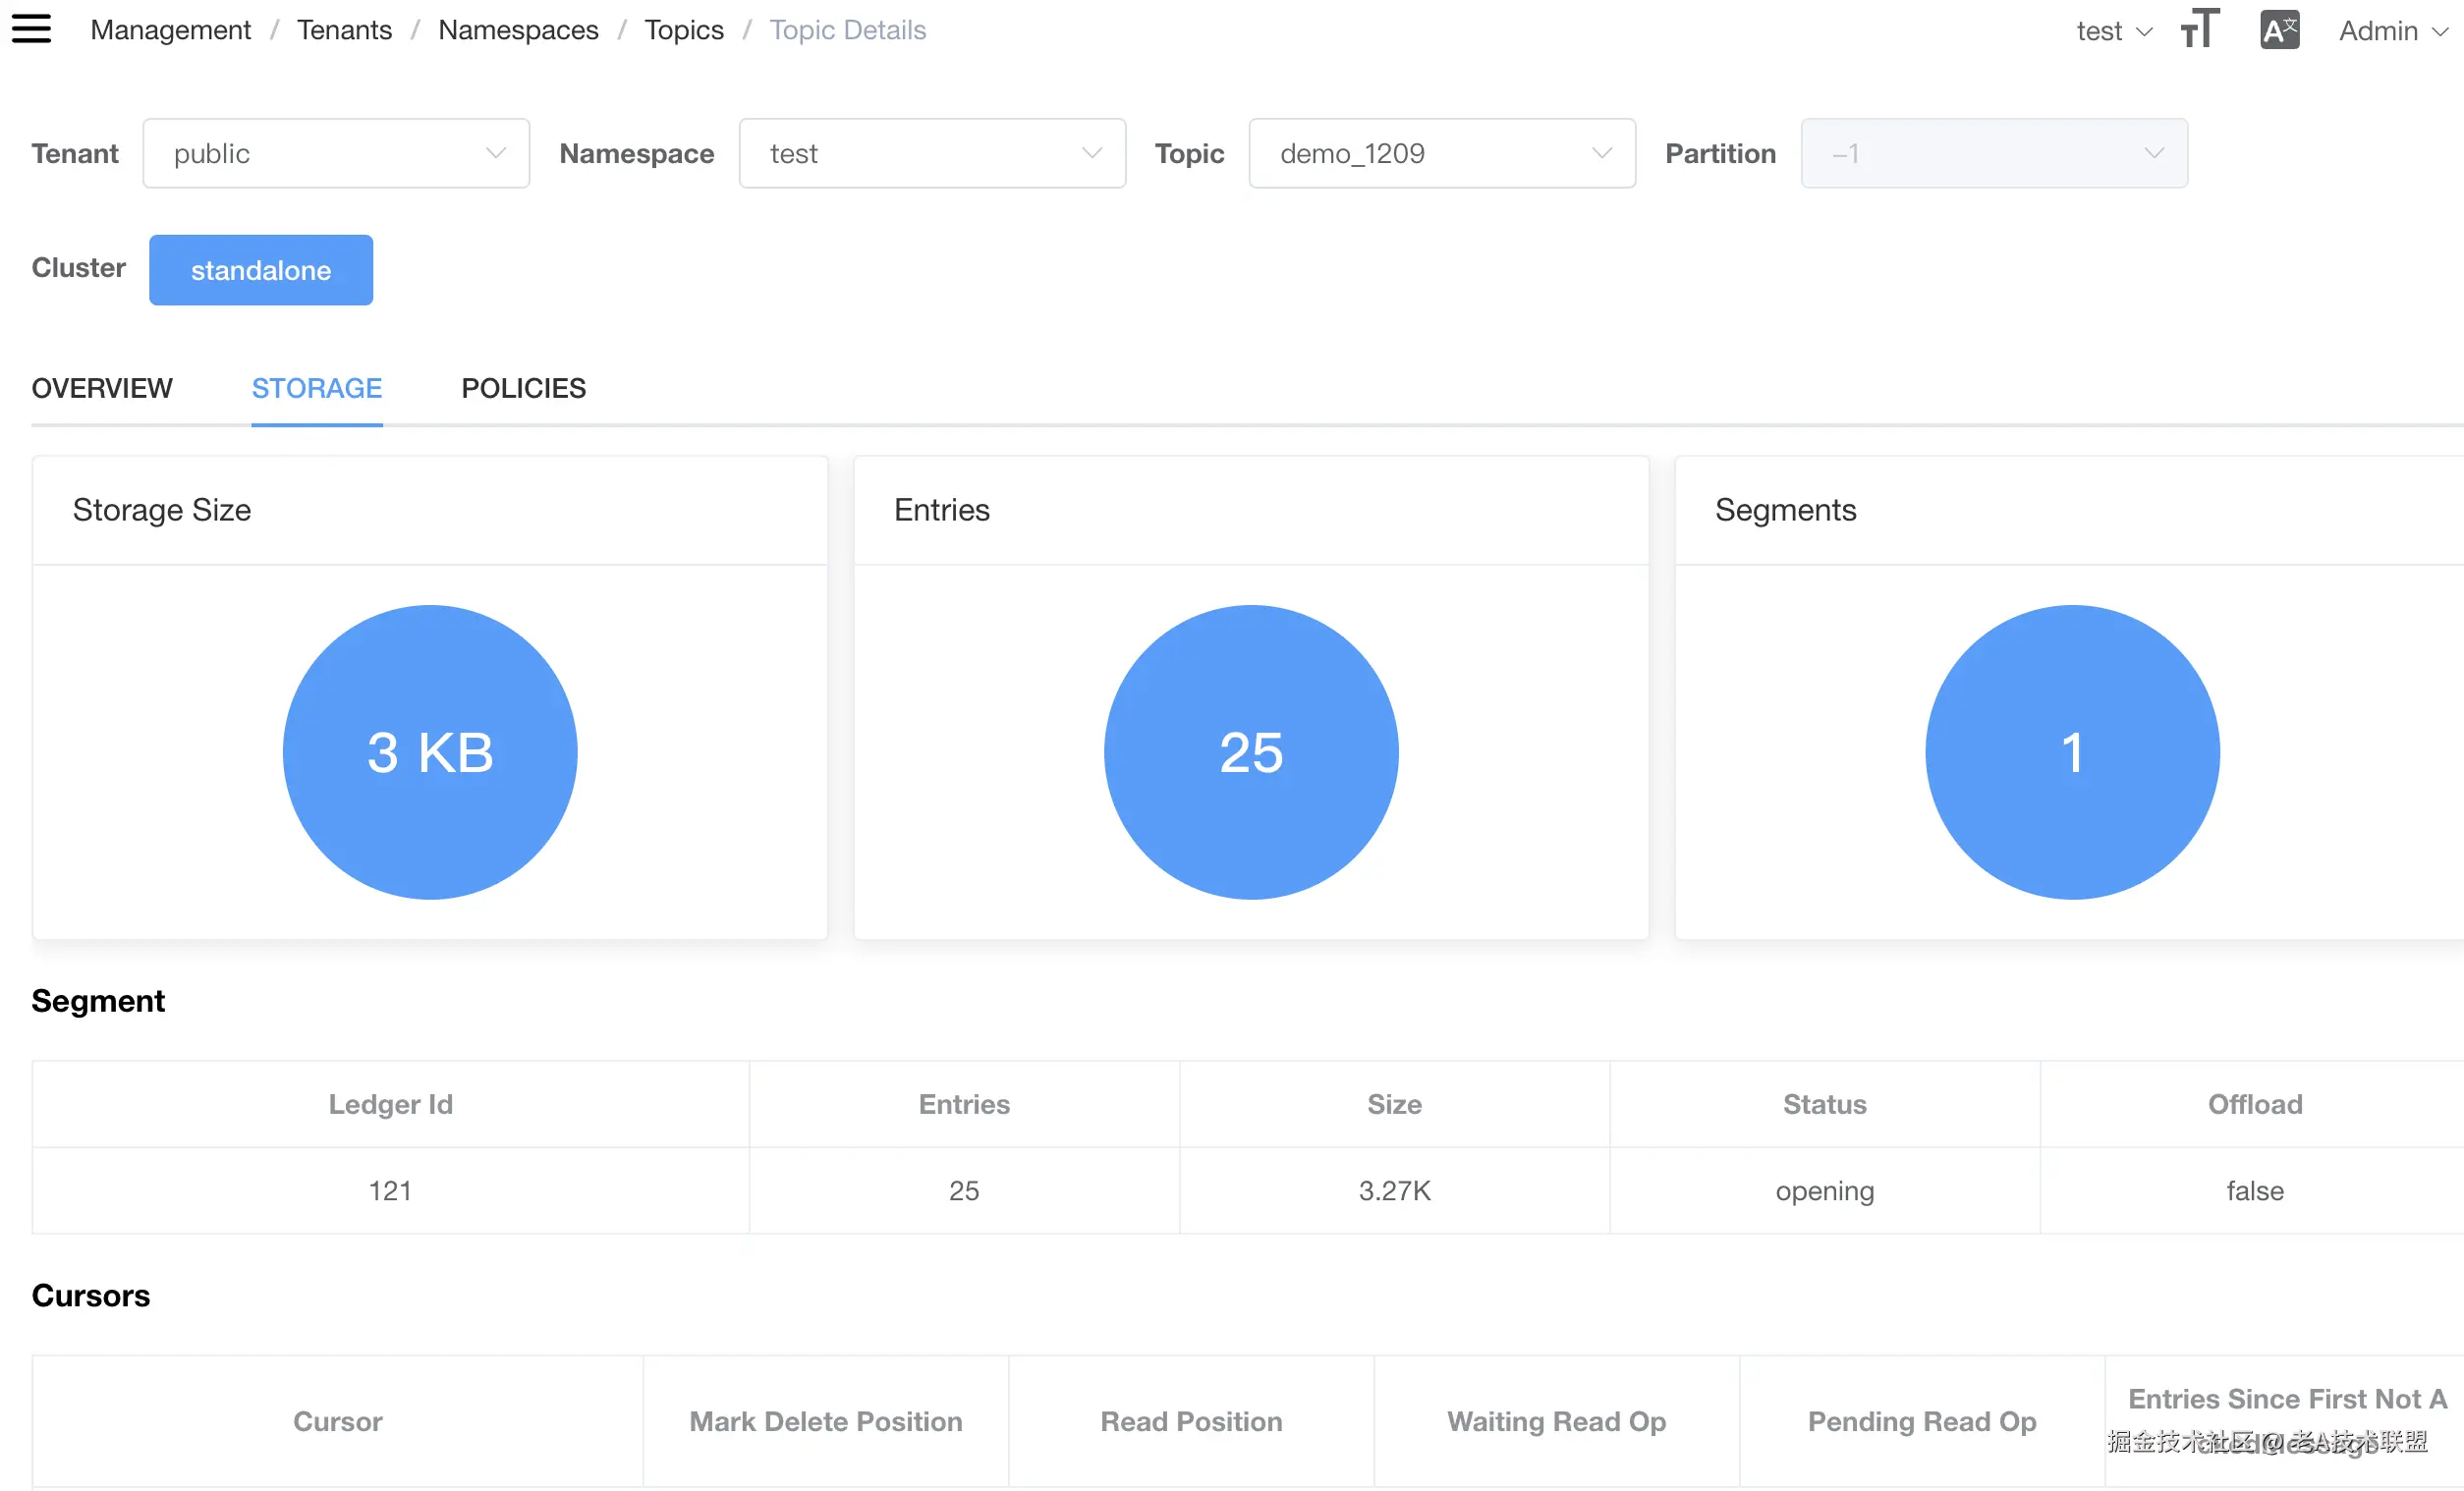Image resolution: width=2464 pixels, height=1491 pixels.
Task: Toggle the hamburger sidebar menu icon
Action: click(x=31, y=29)
